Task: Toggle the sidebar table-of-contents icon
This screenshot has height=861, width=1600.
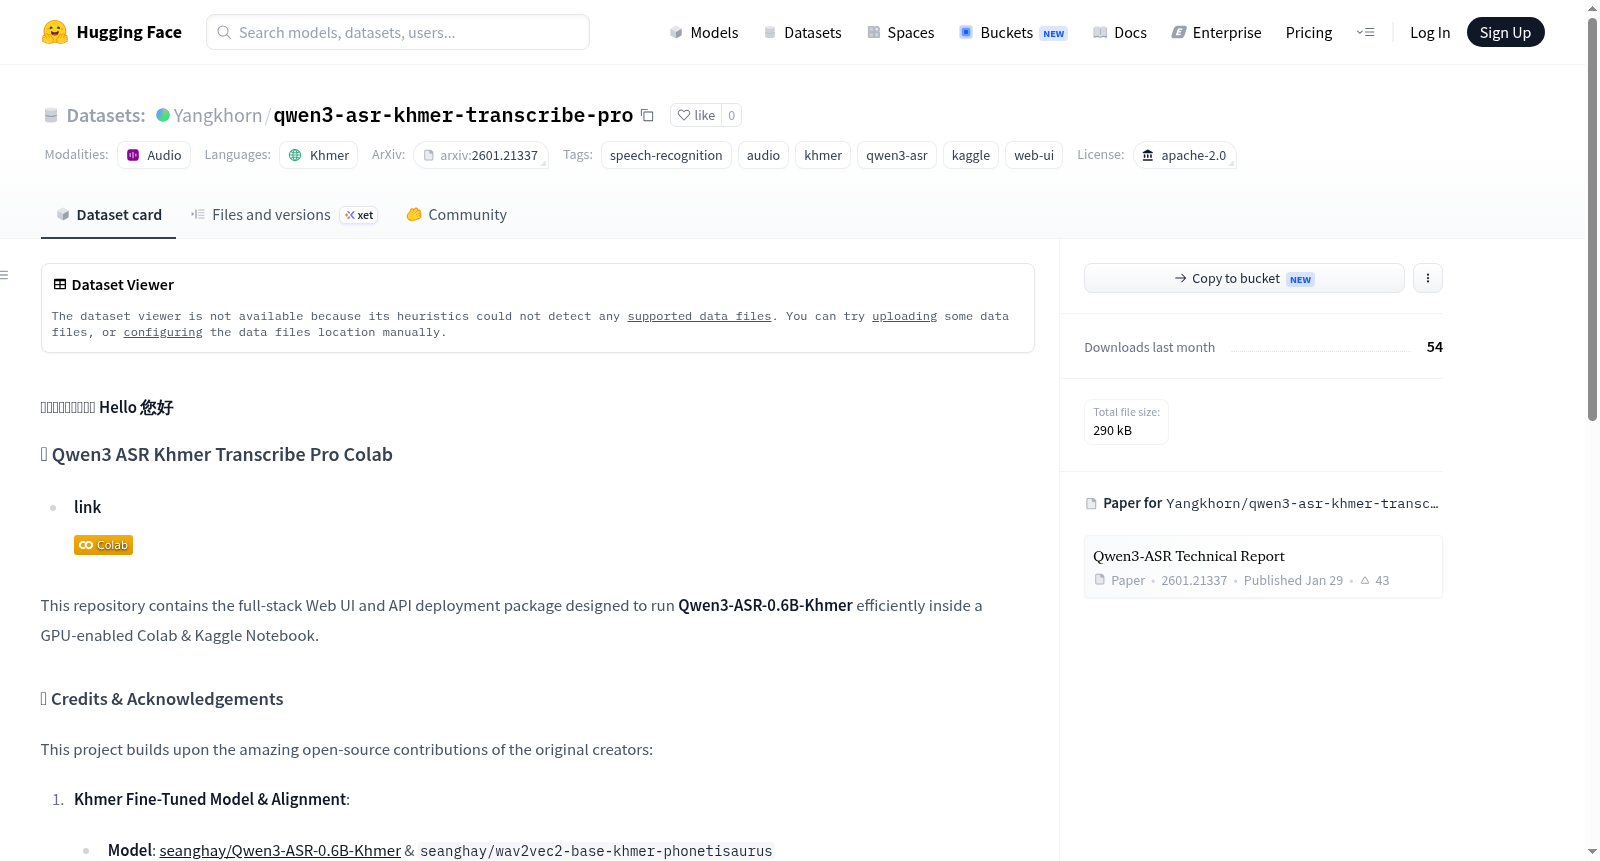Action: 5,275
